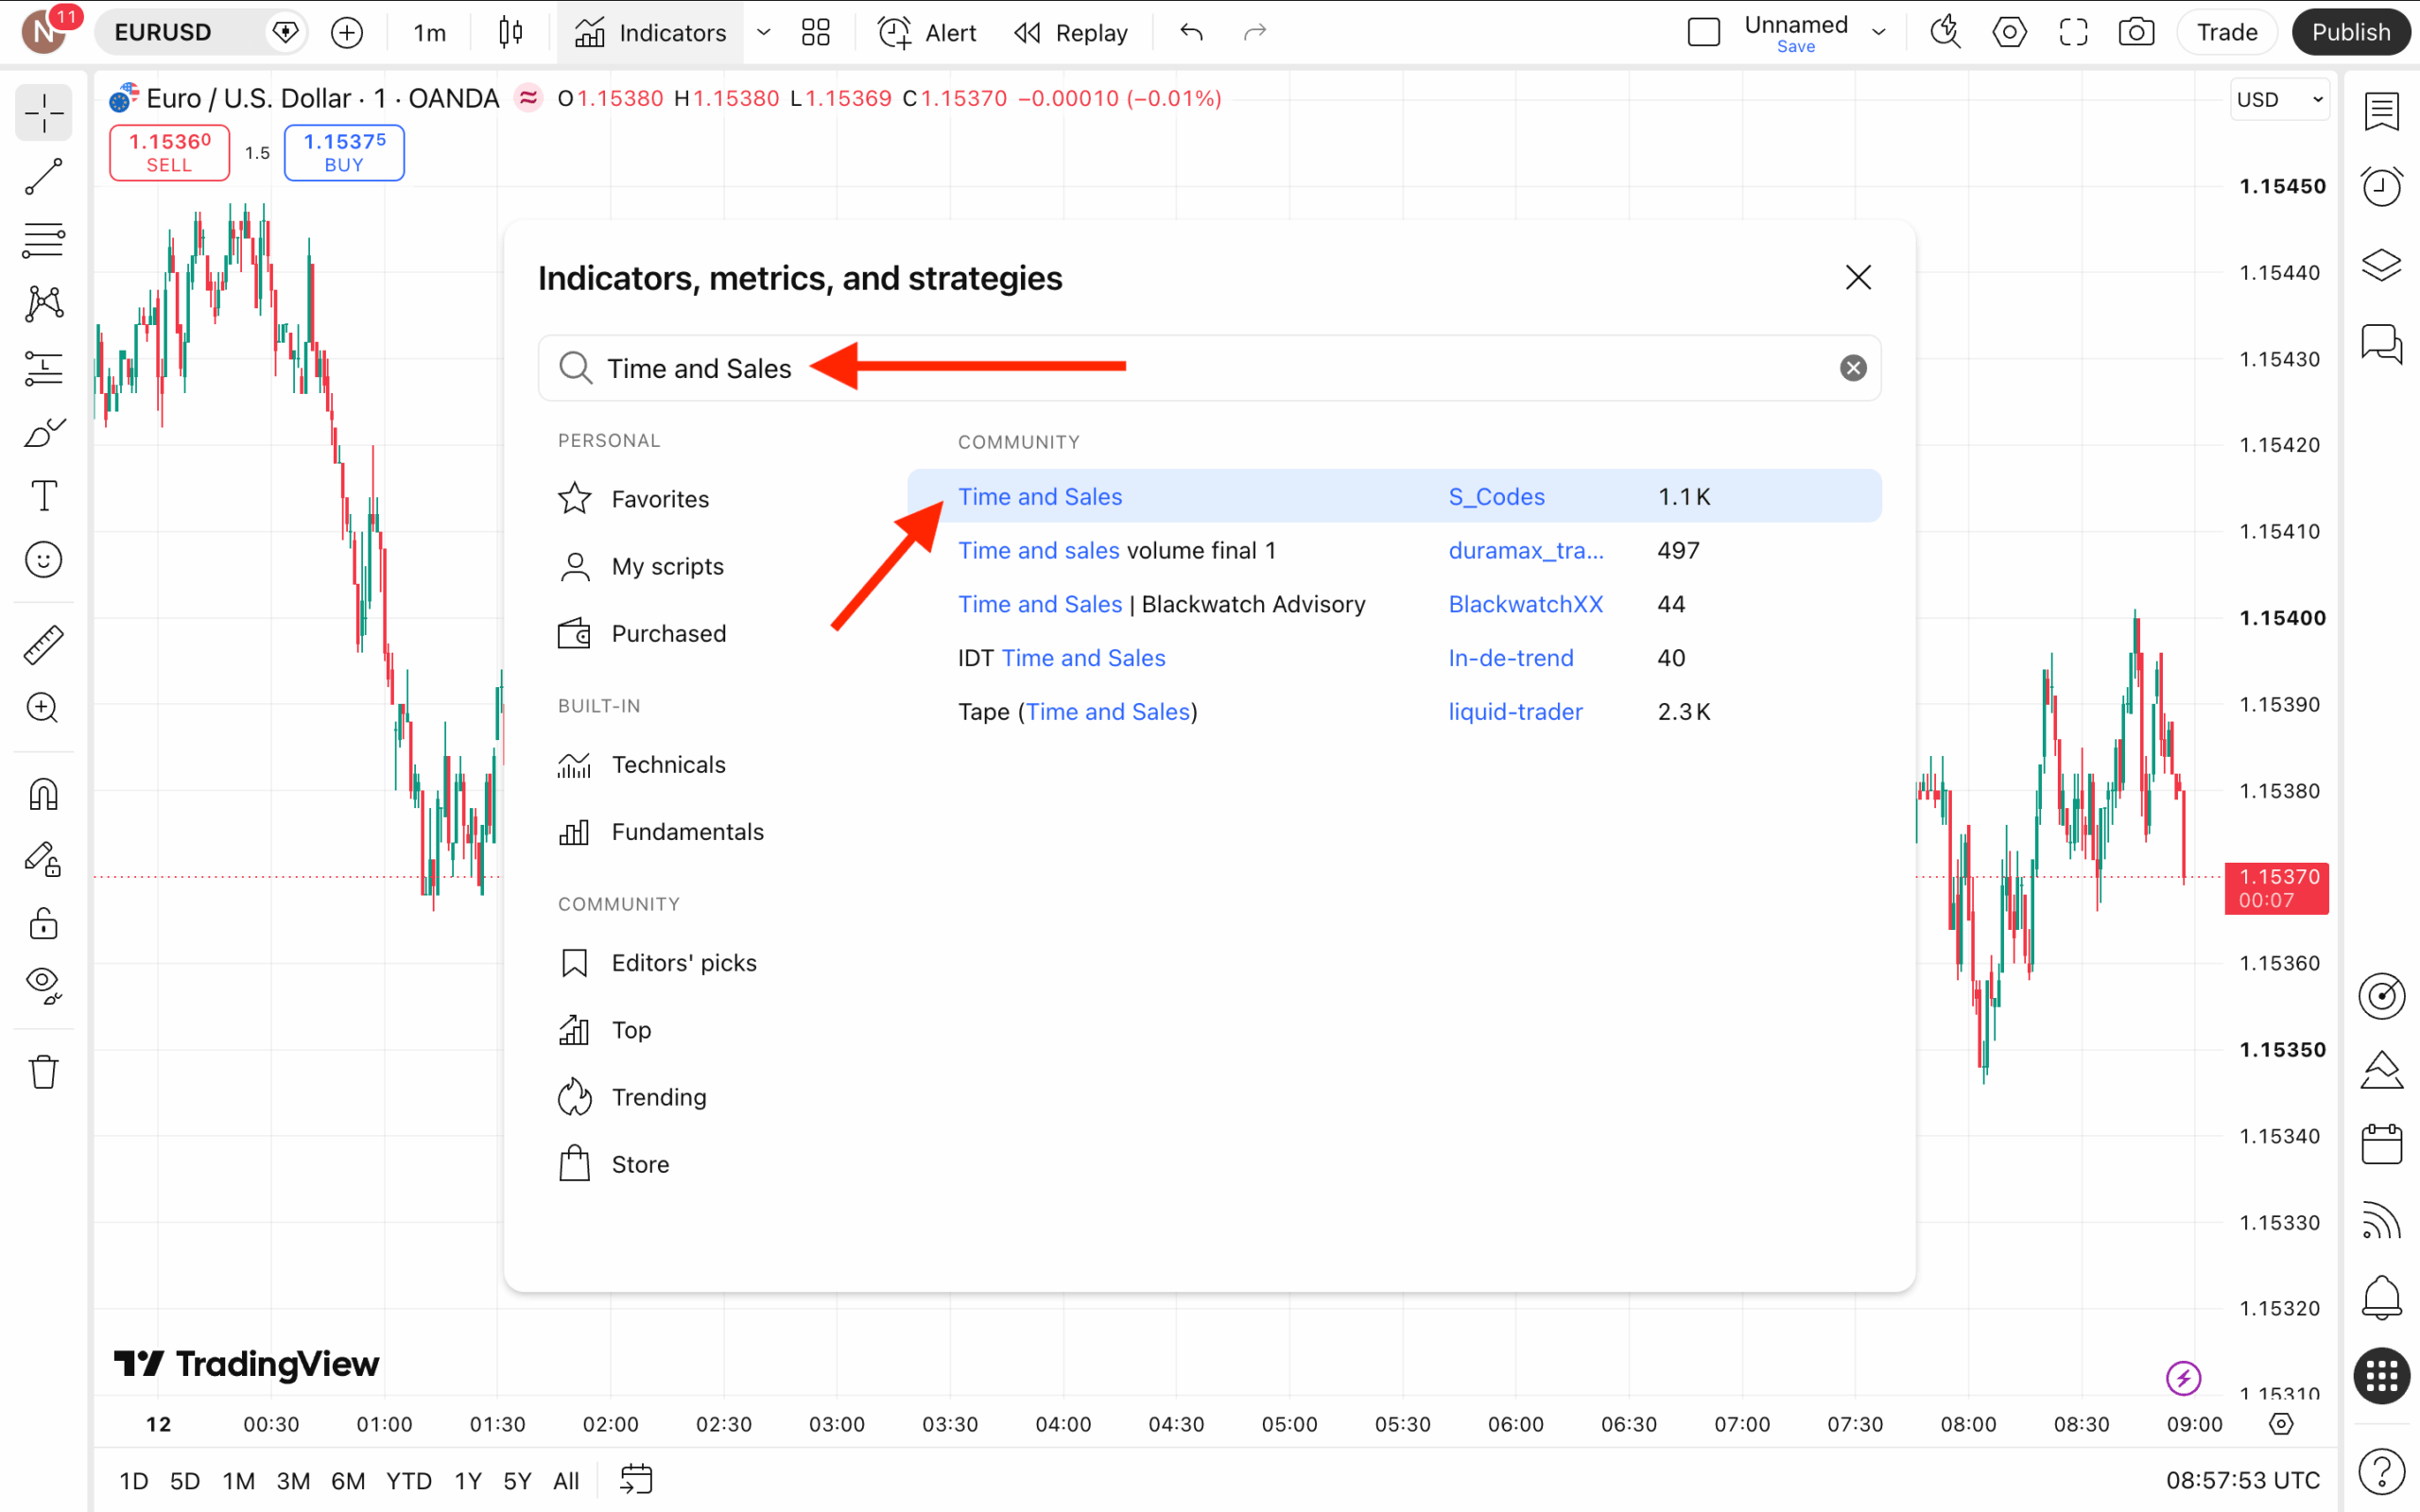Viewport: 2420px width, 1512px height.
Task: Select the Fundamentals category
Action: pyautogui.click(x=660, y=831)
